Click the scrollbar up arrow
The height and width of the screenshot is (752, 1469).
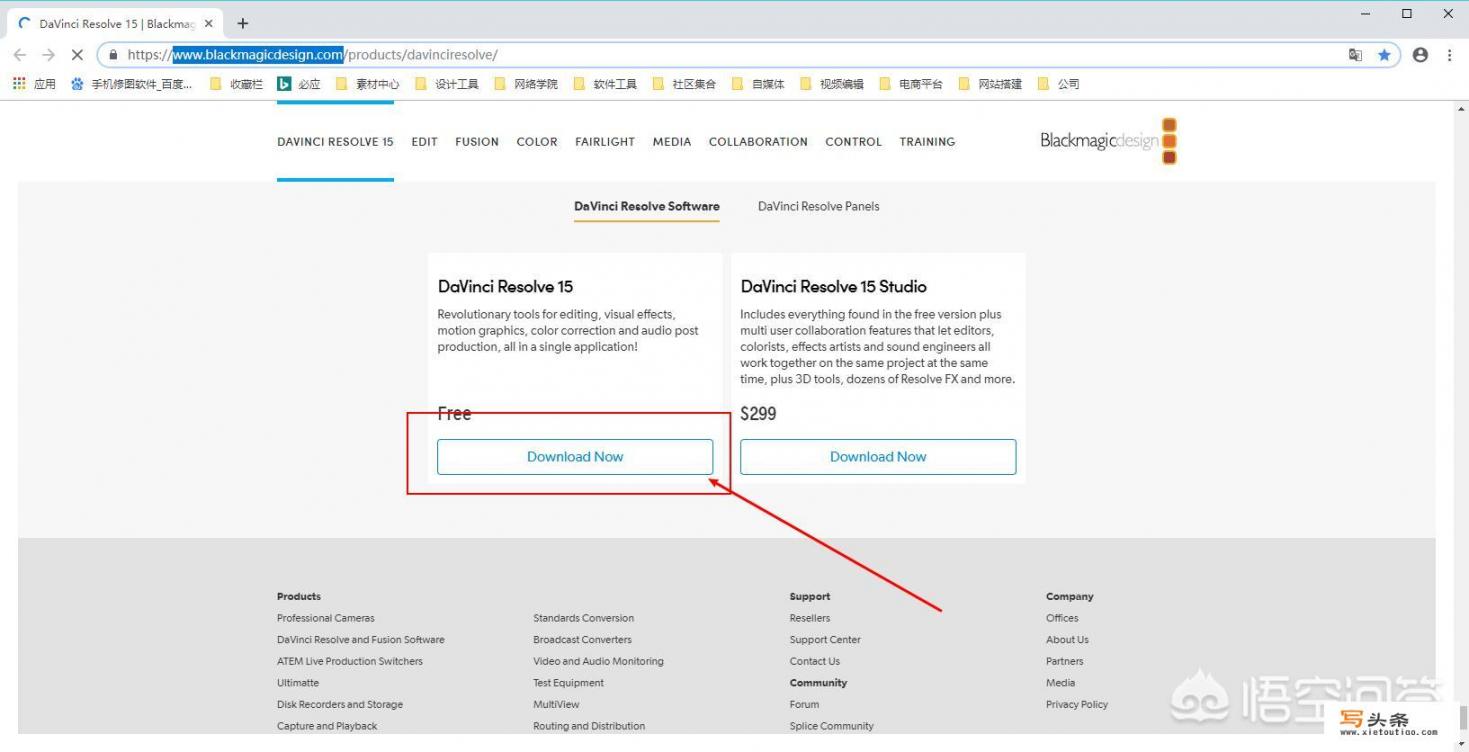coord(1461,108)
